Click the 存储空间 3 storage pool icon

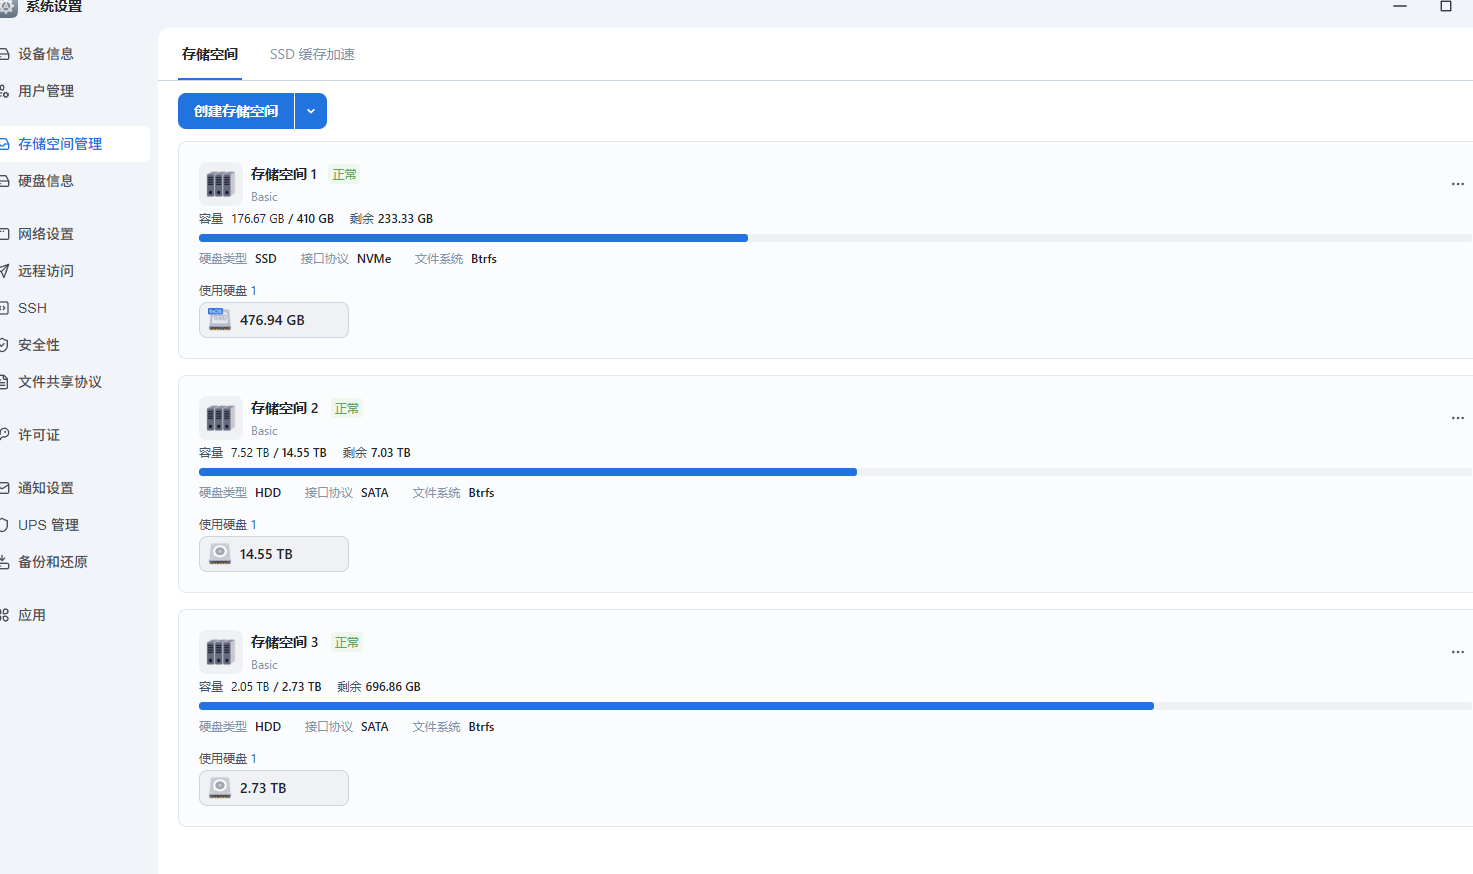point(220,652)
